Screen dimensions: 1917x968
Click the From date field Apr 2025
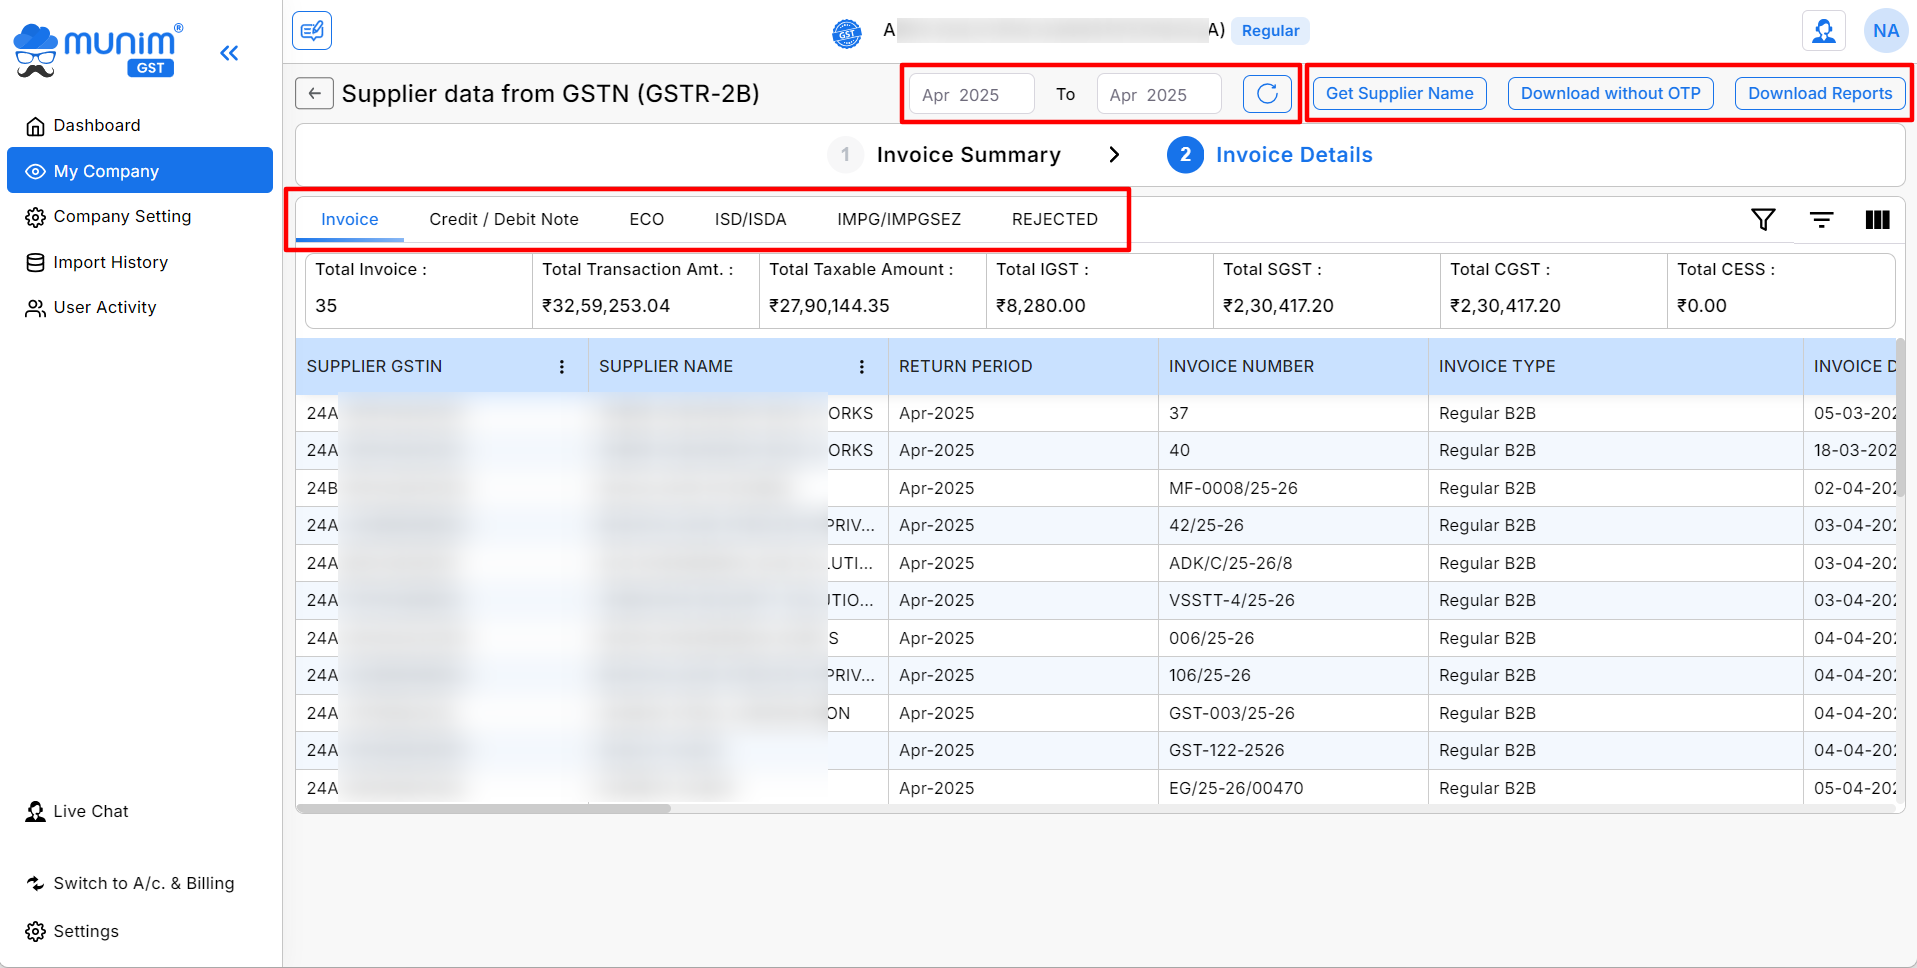(970, 95)
